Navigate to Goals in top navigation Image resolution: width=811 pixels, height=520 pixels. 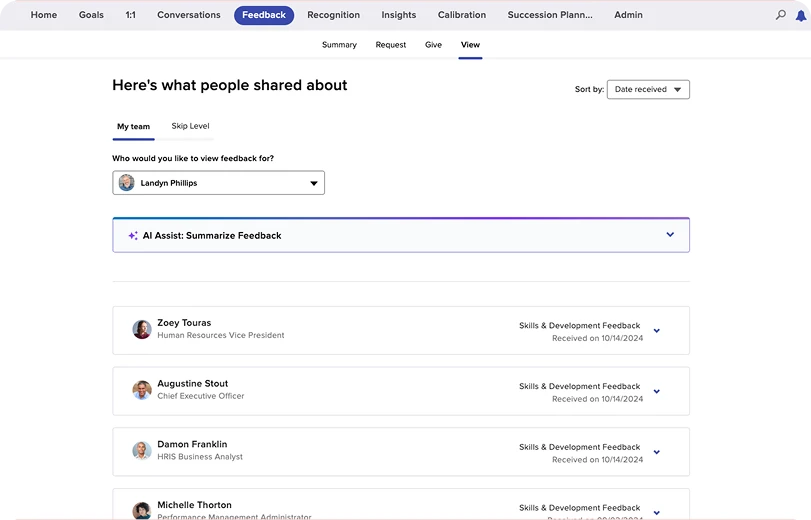click(x=91, y=15)
